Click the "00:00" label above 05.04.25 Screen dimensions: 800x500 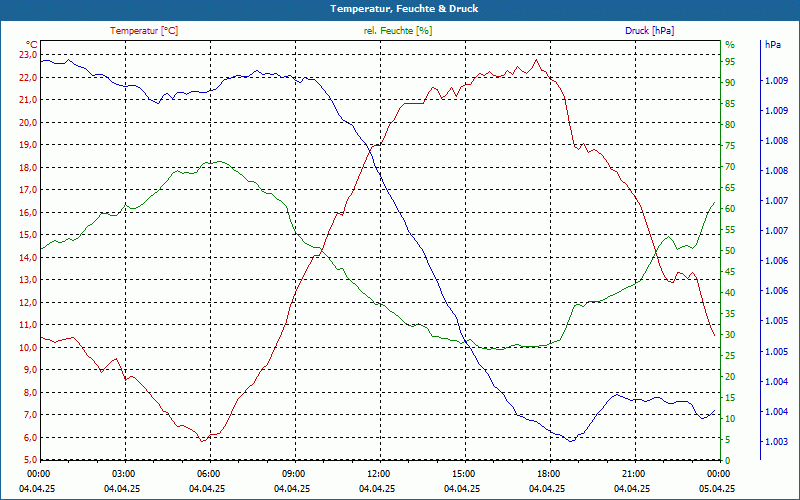(718, 474)
